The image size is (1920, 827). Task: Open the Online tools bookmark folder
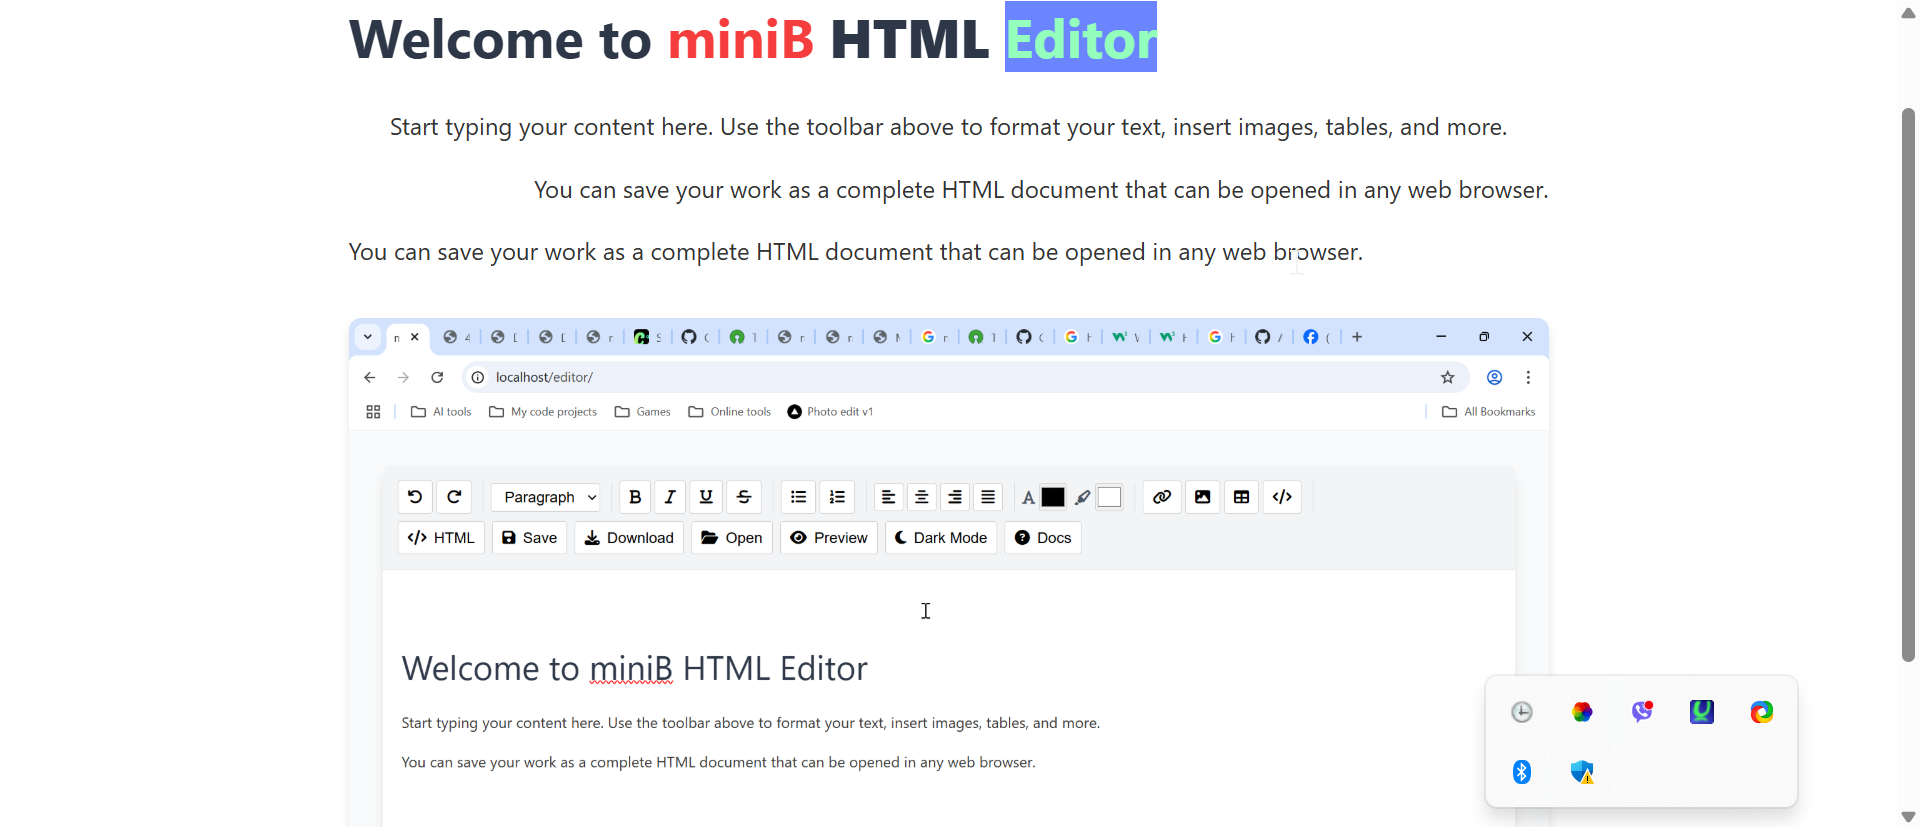[x=730, y=412]
